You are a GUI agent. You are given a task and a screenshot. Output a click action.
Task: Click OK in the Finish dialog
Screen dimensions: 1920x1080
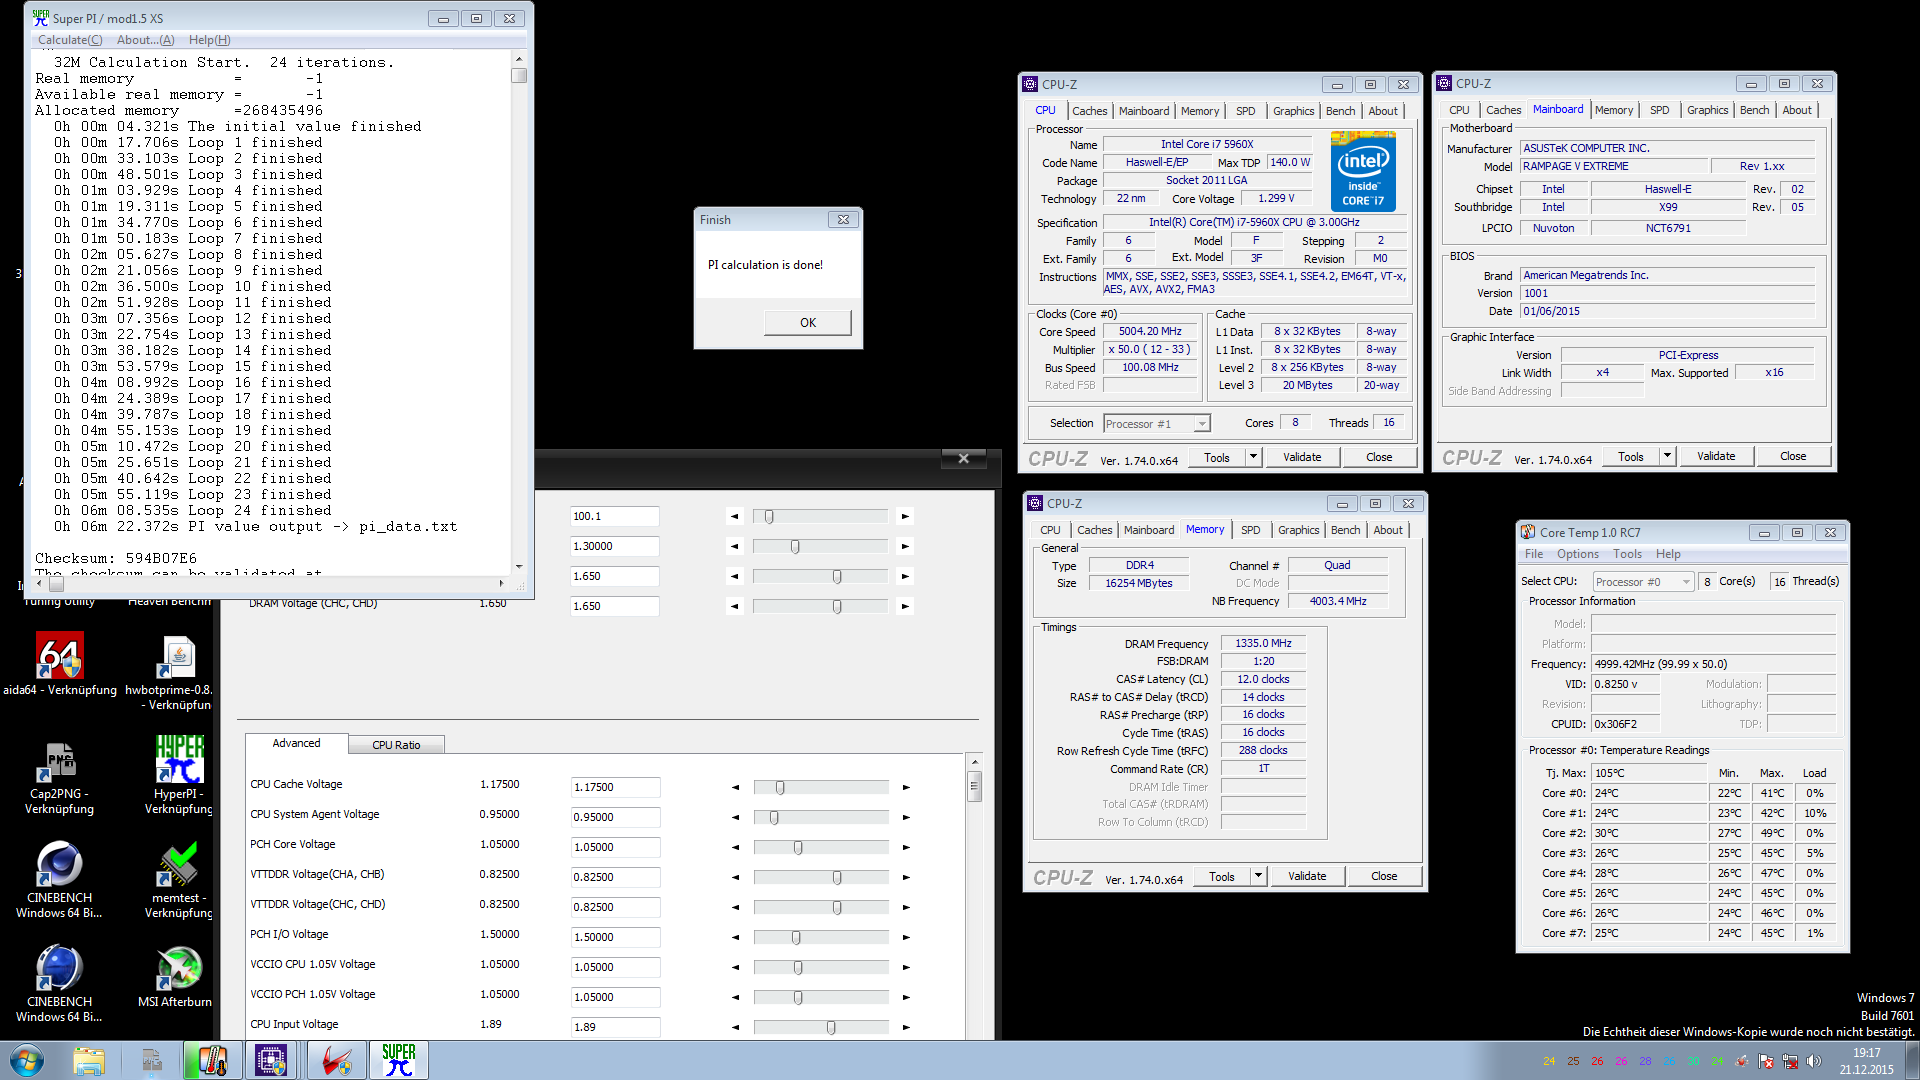click(x=807, y=322)
